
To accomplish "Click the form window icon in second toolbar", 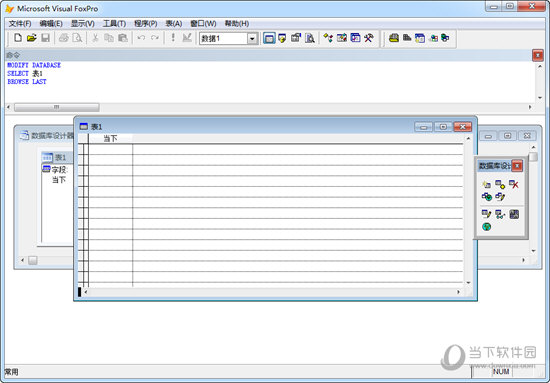I will [420, 38].
